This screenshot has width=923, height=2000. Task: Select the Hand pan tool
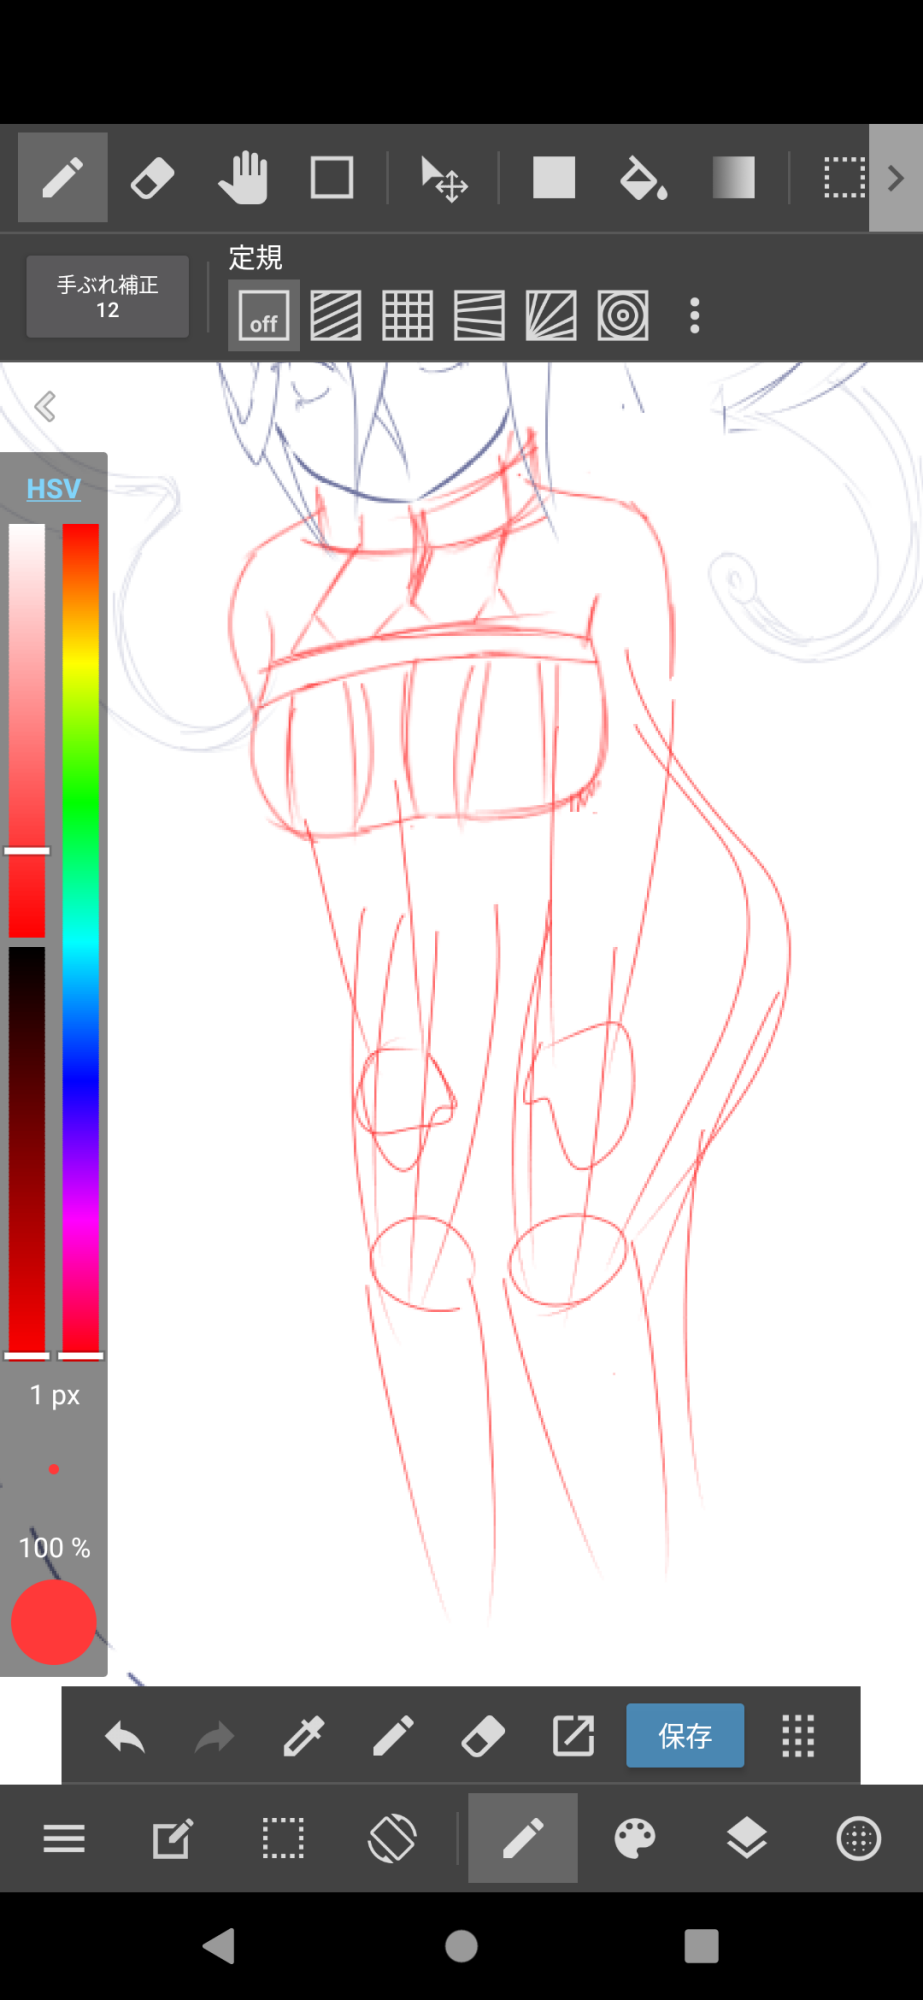(x=243, y=179)
